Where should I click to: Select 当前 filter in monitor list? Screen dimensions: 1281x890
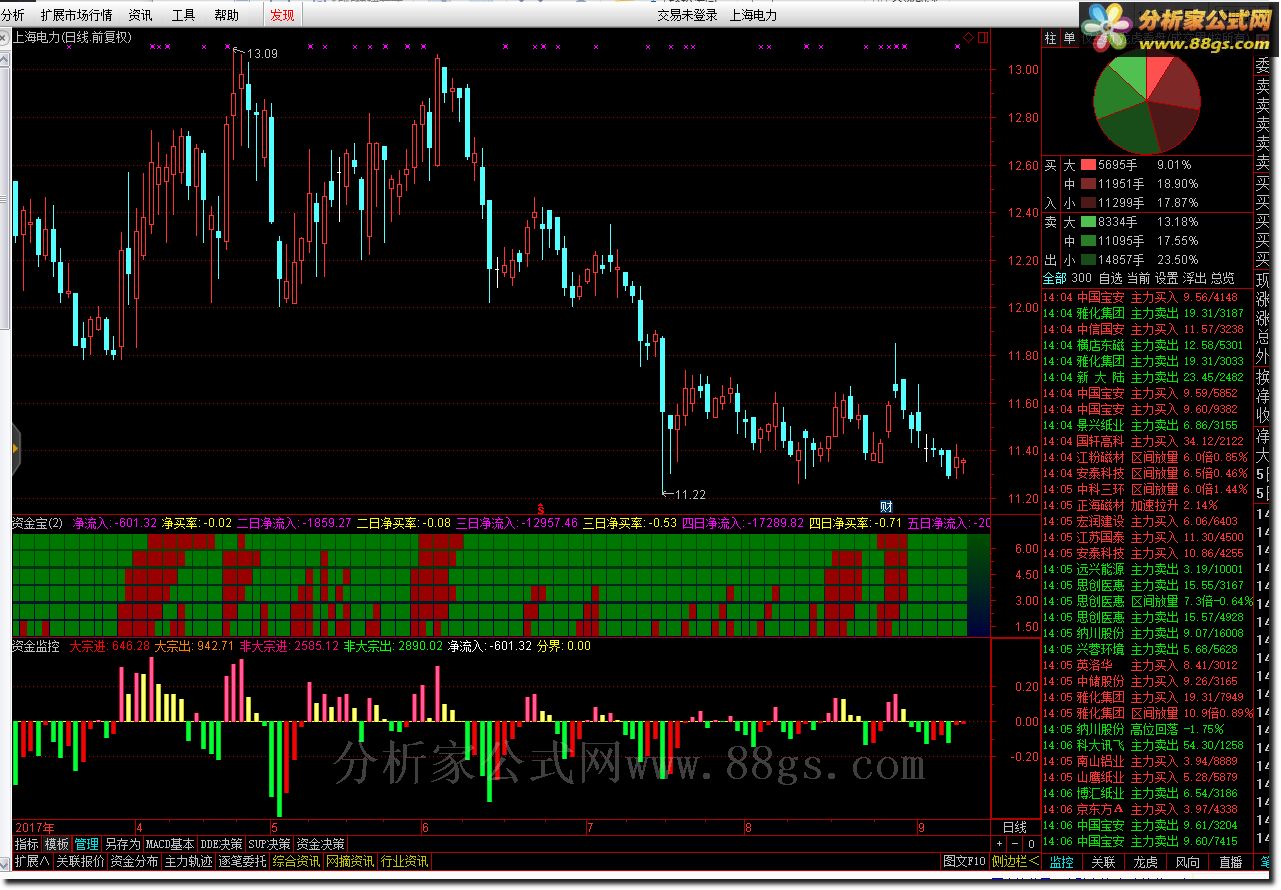coord(1138,278)
